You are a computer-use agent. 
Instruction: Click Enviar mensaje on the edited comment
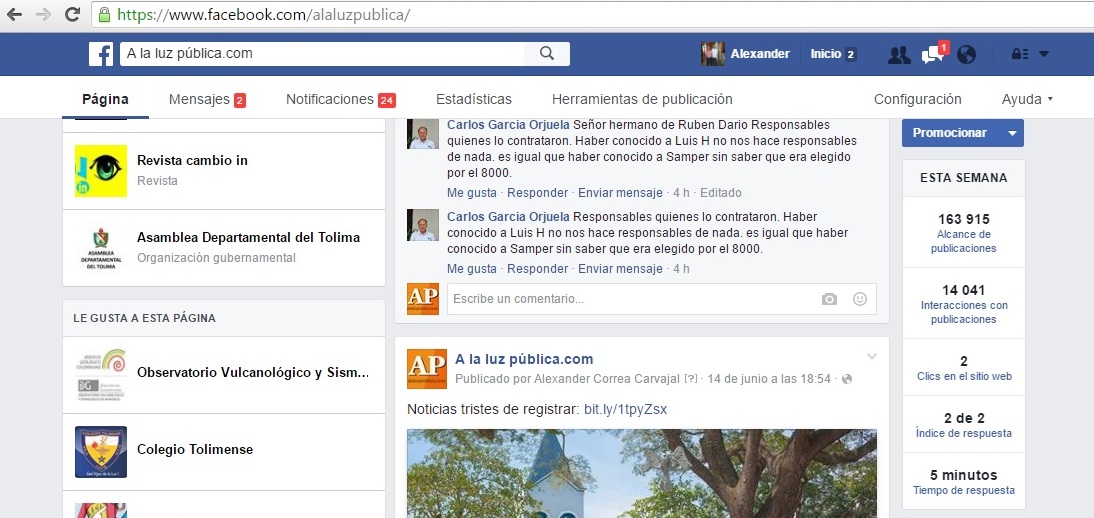pyautogui.click(x=620, y=193)
